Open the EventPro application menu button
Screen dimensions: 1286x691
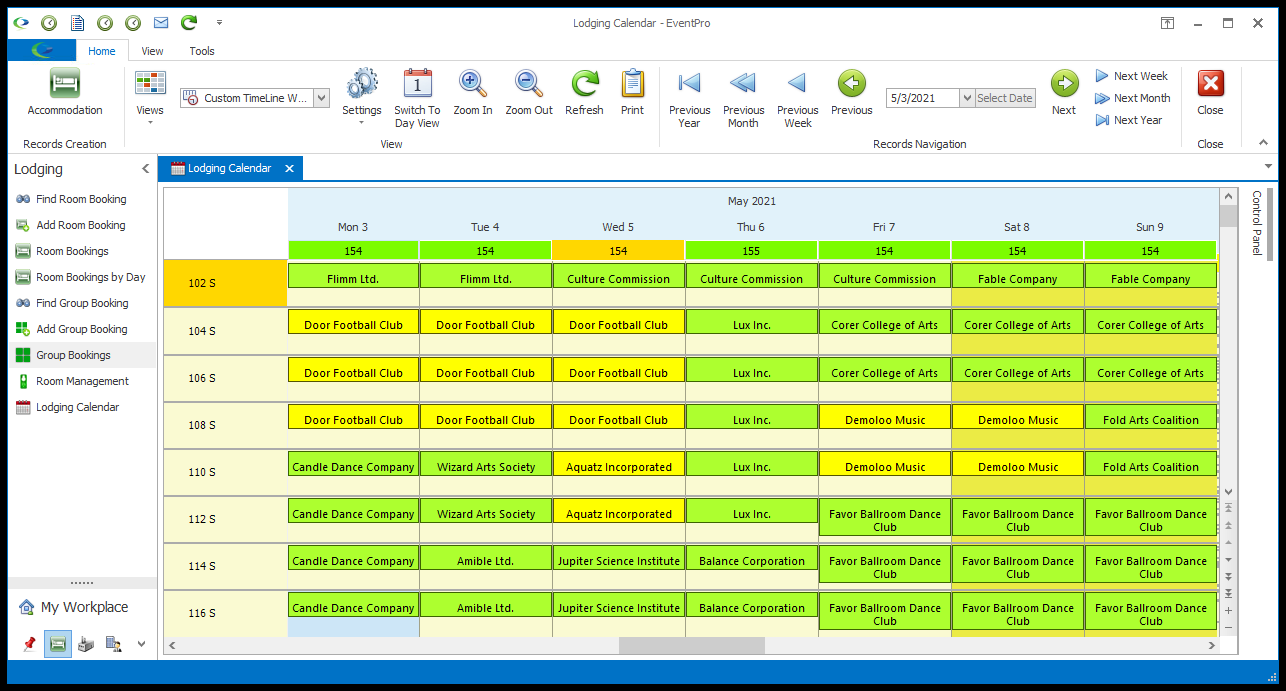[42, 50]
